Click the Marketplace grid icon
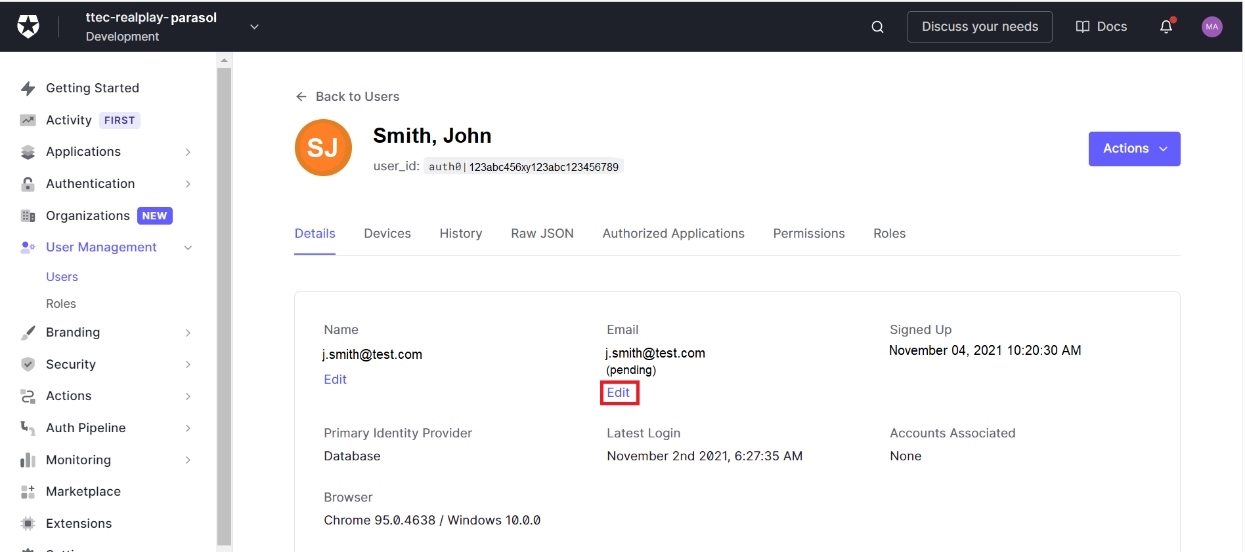1245x552 pixels. tap(28, 492)
